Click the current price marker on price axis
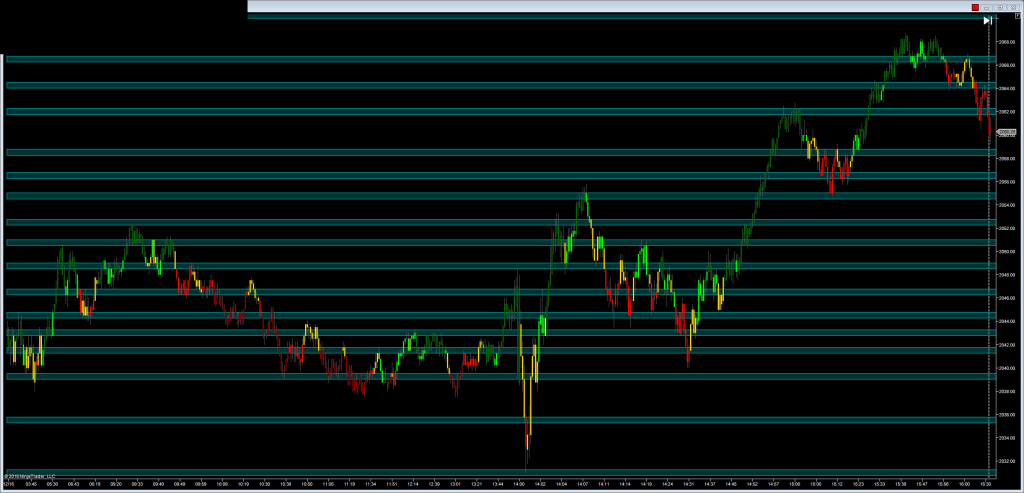Viewport: 1024px width, 493px height. tap(1007, 132)
